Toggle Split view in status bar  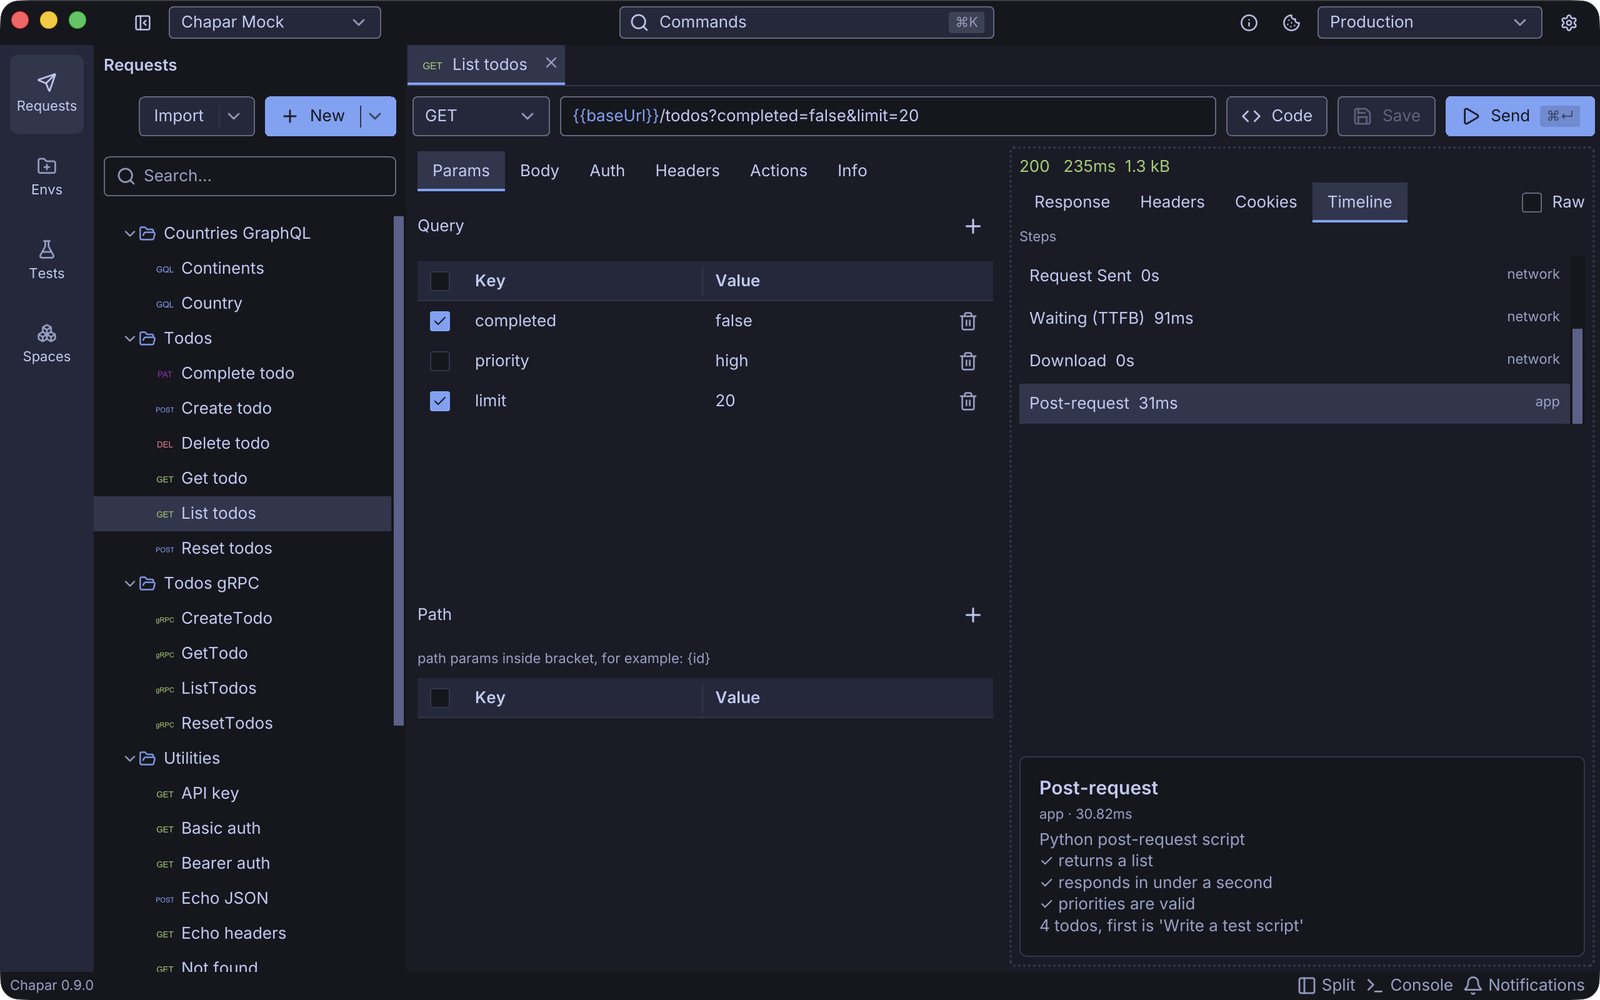click(1326, 985)
